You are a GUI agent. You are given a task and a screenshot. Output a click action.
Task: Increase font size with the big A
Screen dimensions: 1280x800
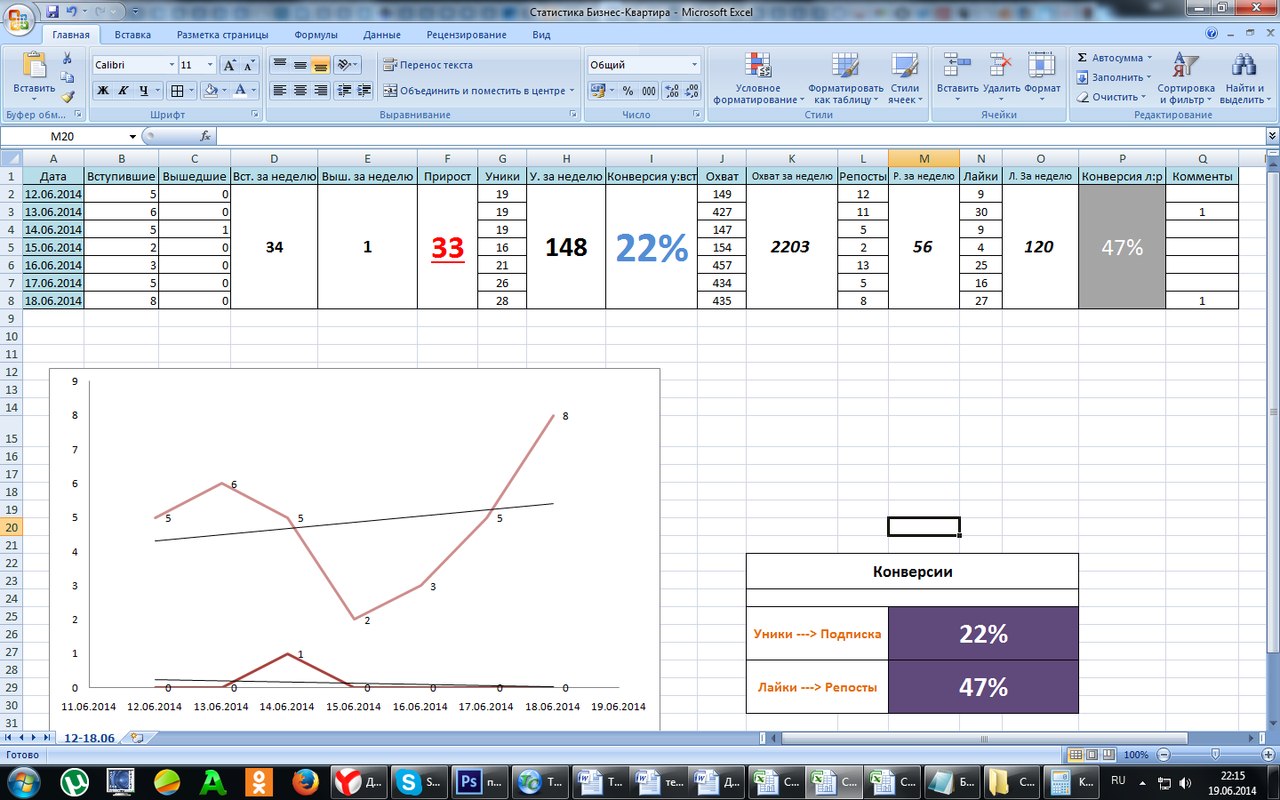[x=229, y=65]
